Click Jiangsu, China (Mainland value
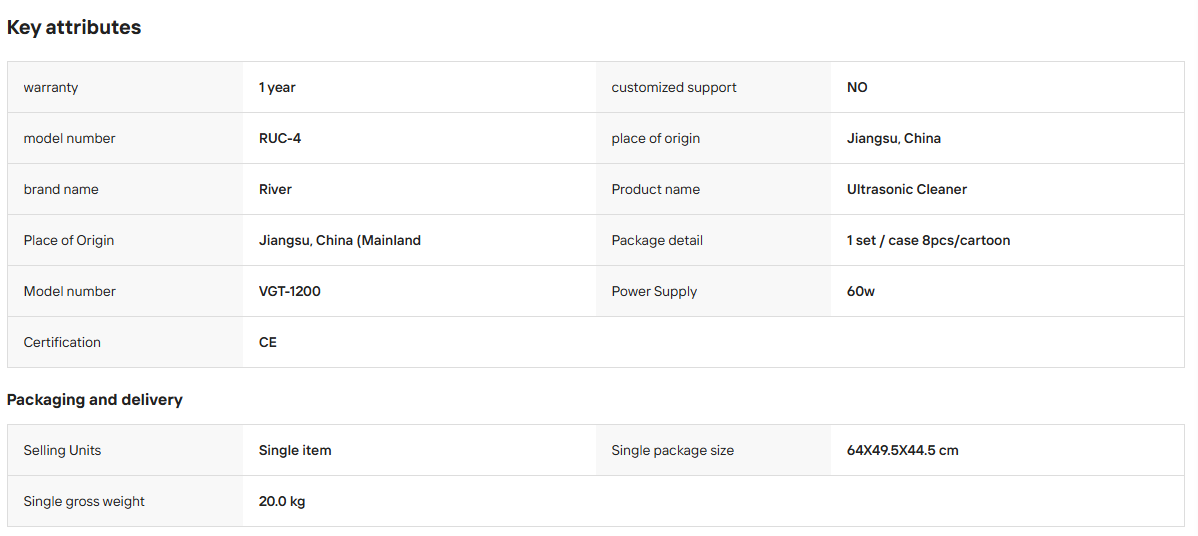Viewport: 1198px width, 536px height. point(340,241)
